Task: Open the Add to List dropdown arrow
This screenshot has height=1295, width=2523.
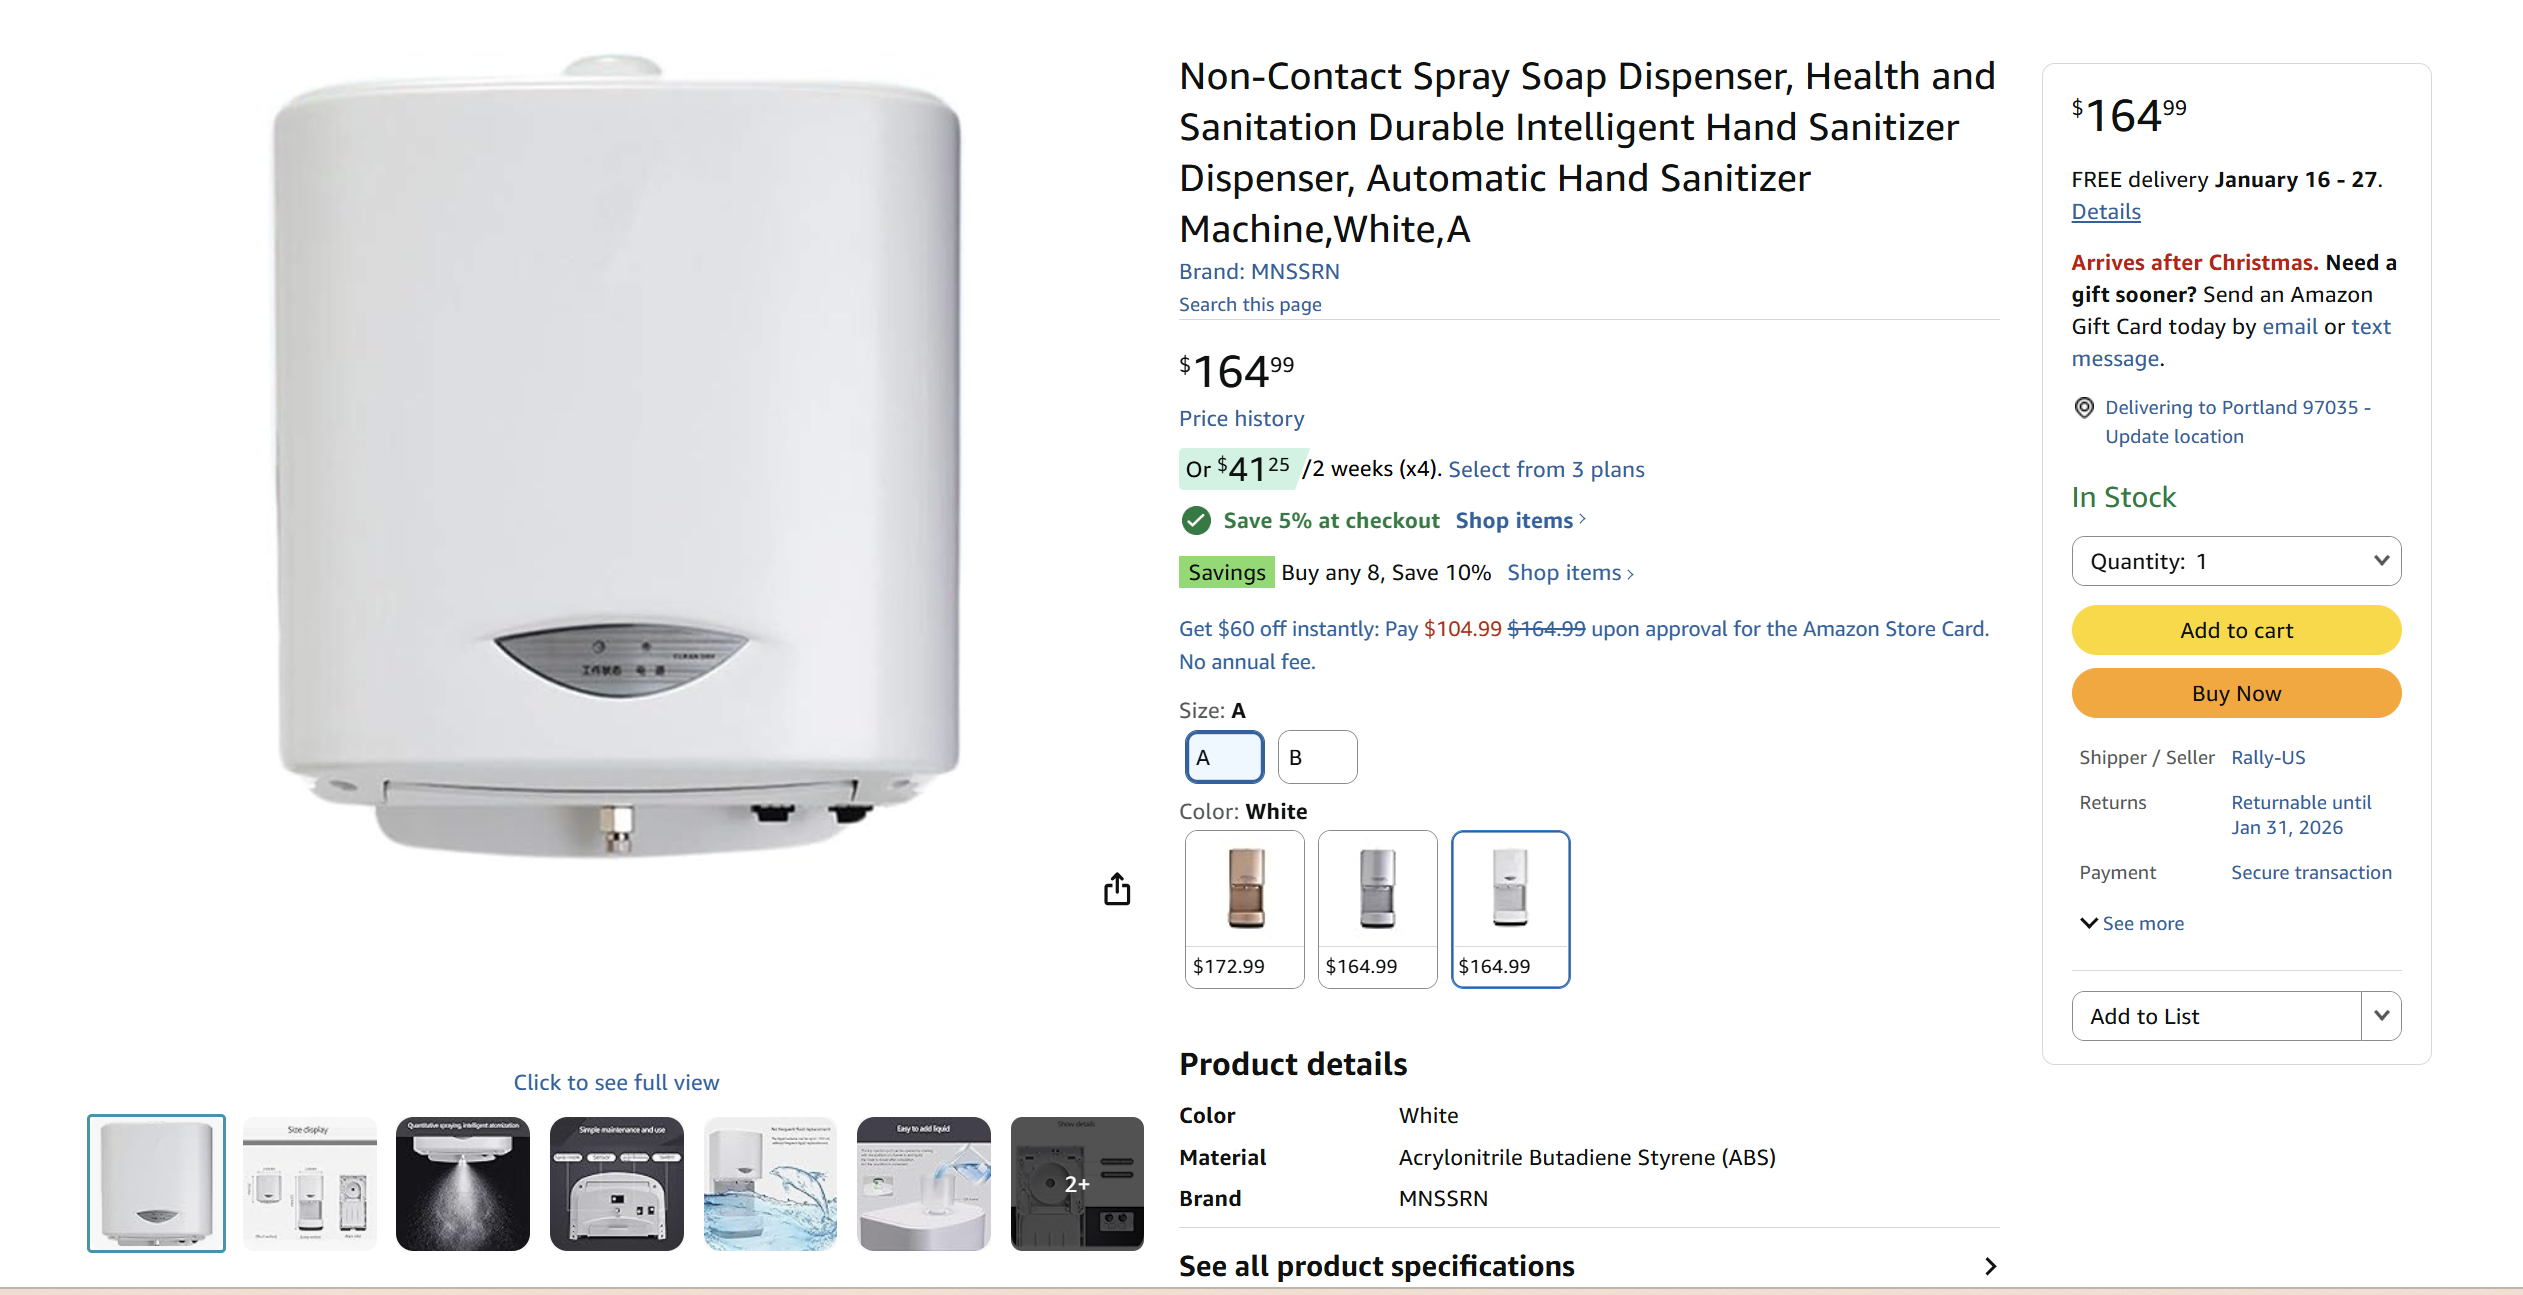Action: click(x=2383, y=1015)
